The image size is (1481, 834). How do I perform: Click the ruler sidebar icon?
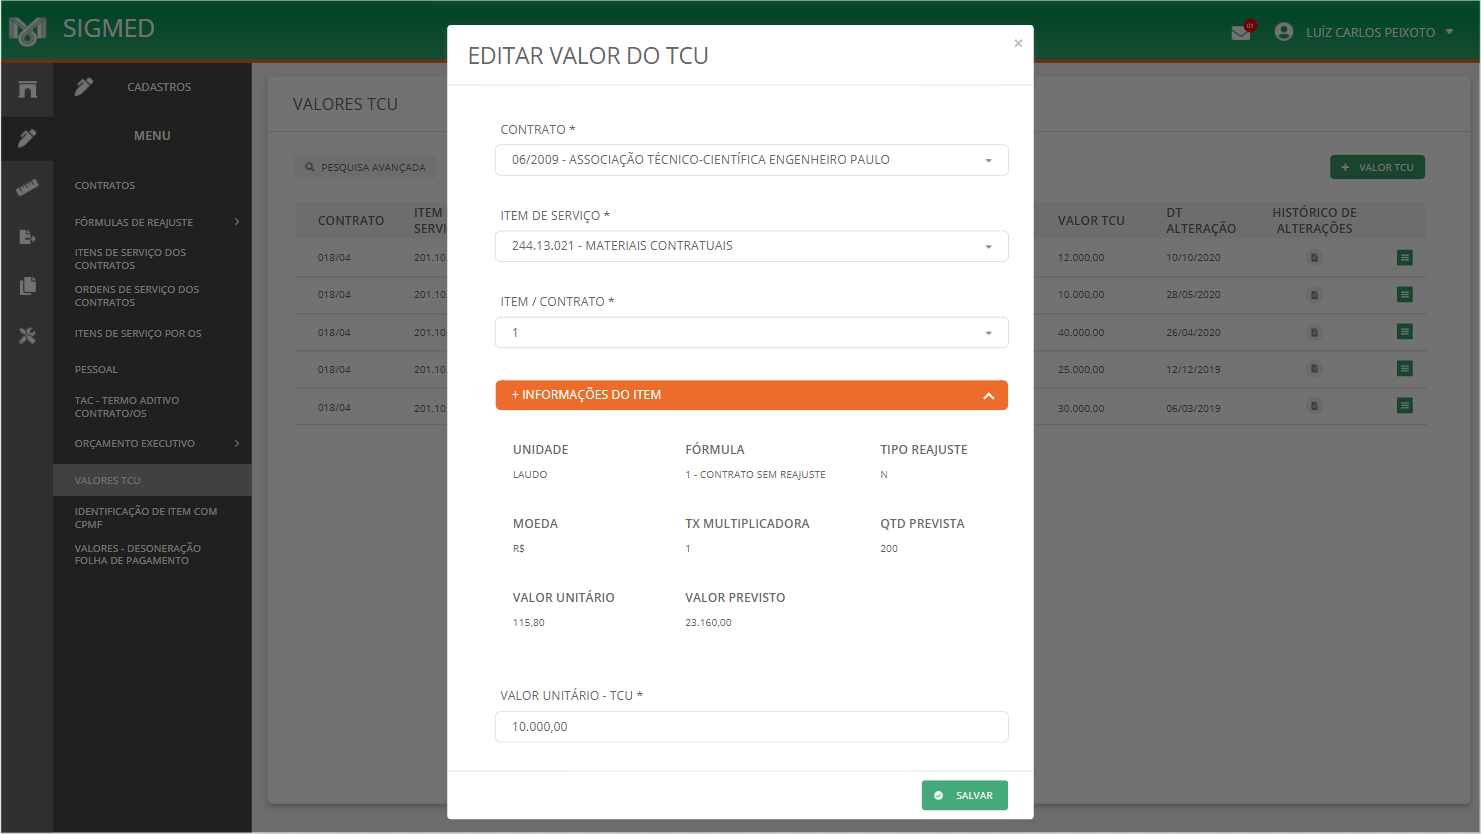click(x=27, y=187)
